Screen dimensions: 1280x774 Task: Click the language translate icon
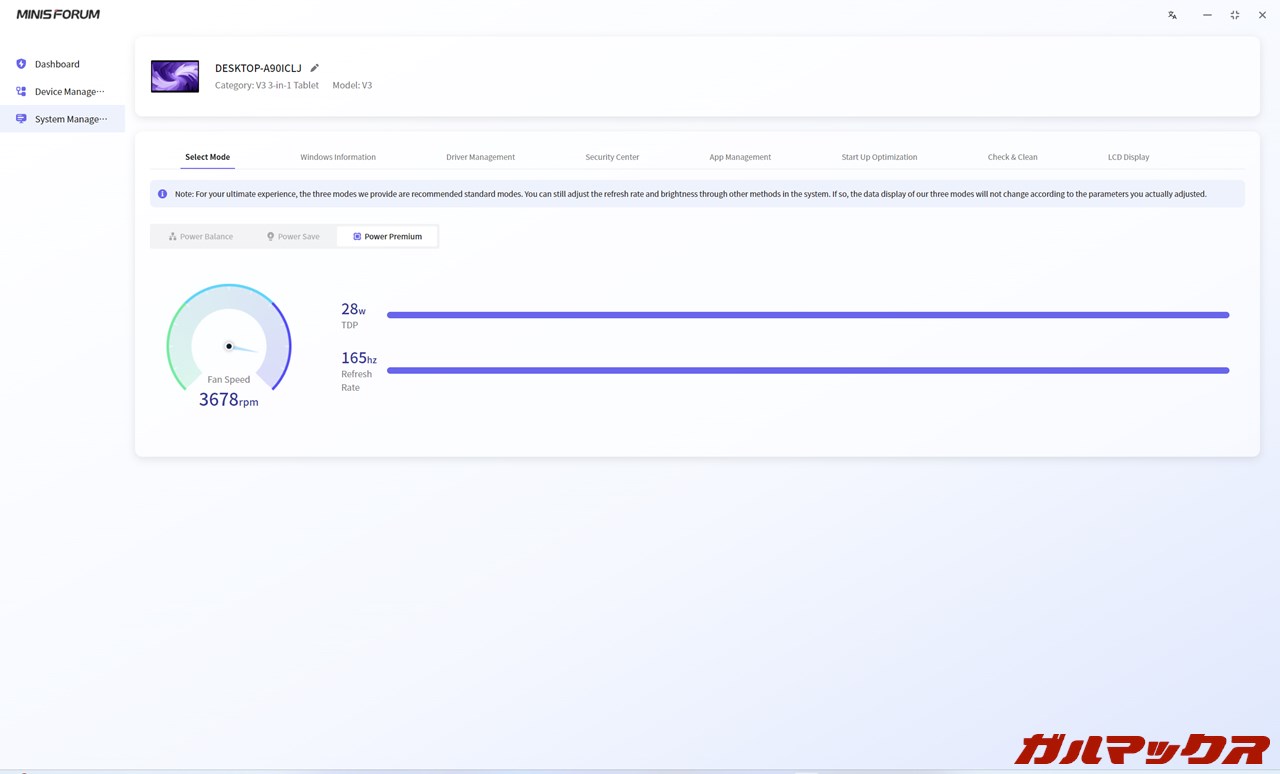pos(1172,15)
